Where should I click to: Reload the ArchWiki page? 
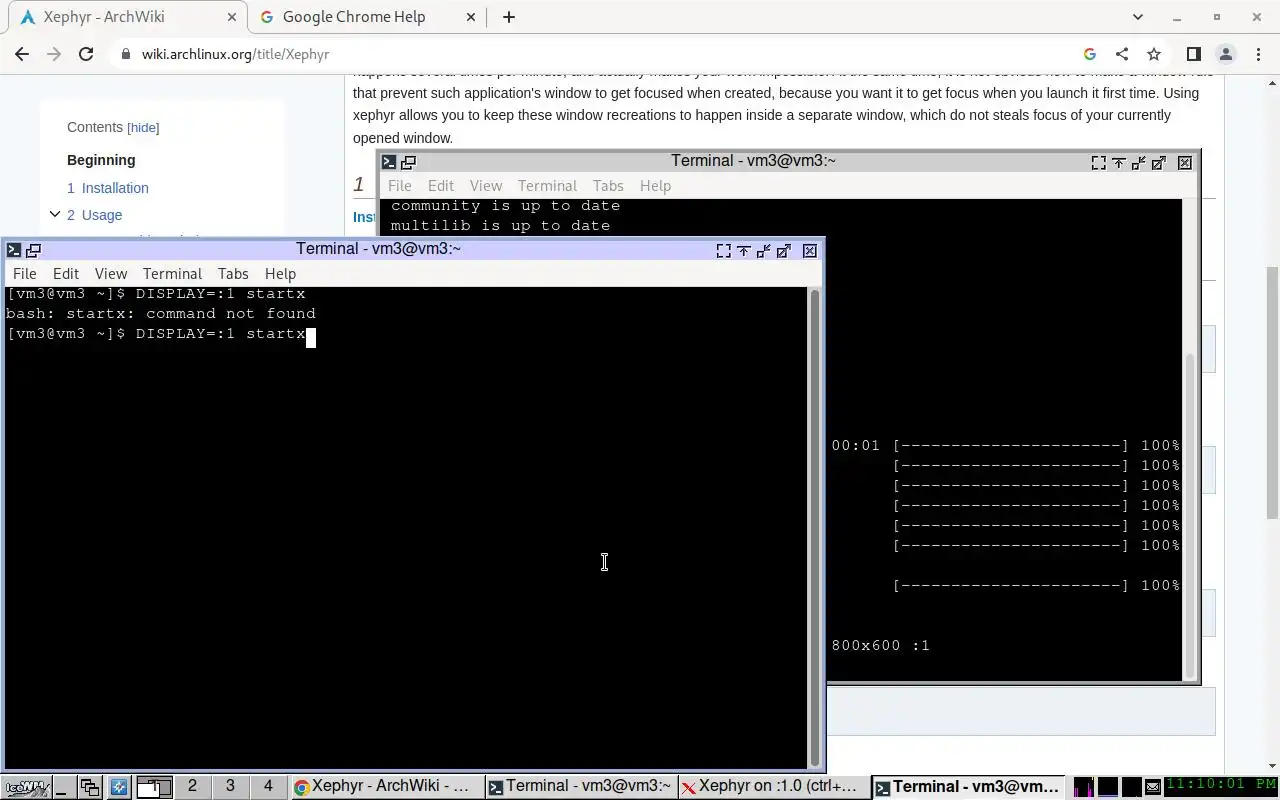86,54
